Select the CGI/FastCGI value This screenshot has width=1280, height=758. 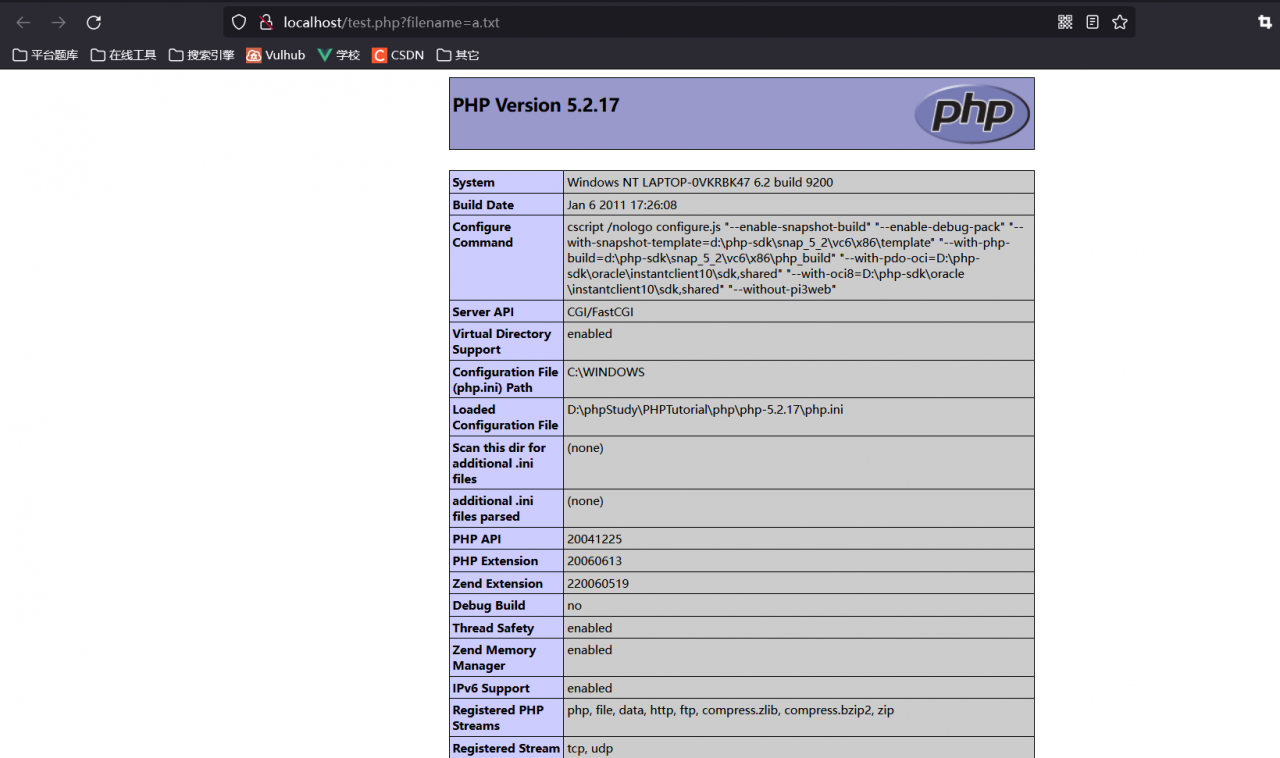pos(600,312)
